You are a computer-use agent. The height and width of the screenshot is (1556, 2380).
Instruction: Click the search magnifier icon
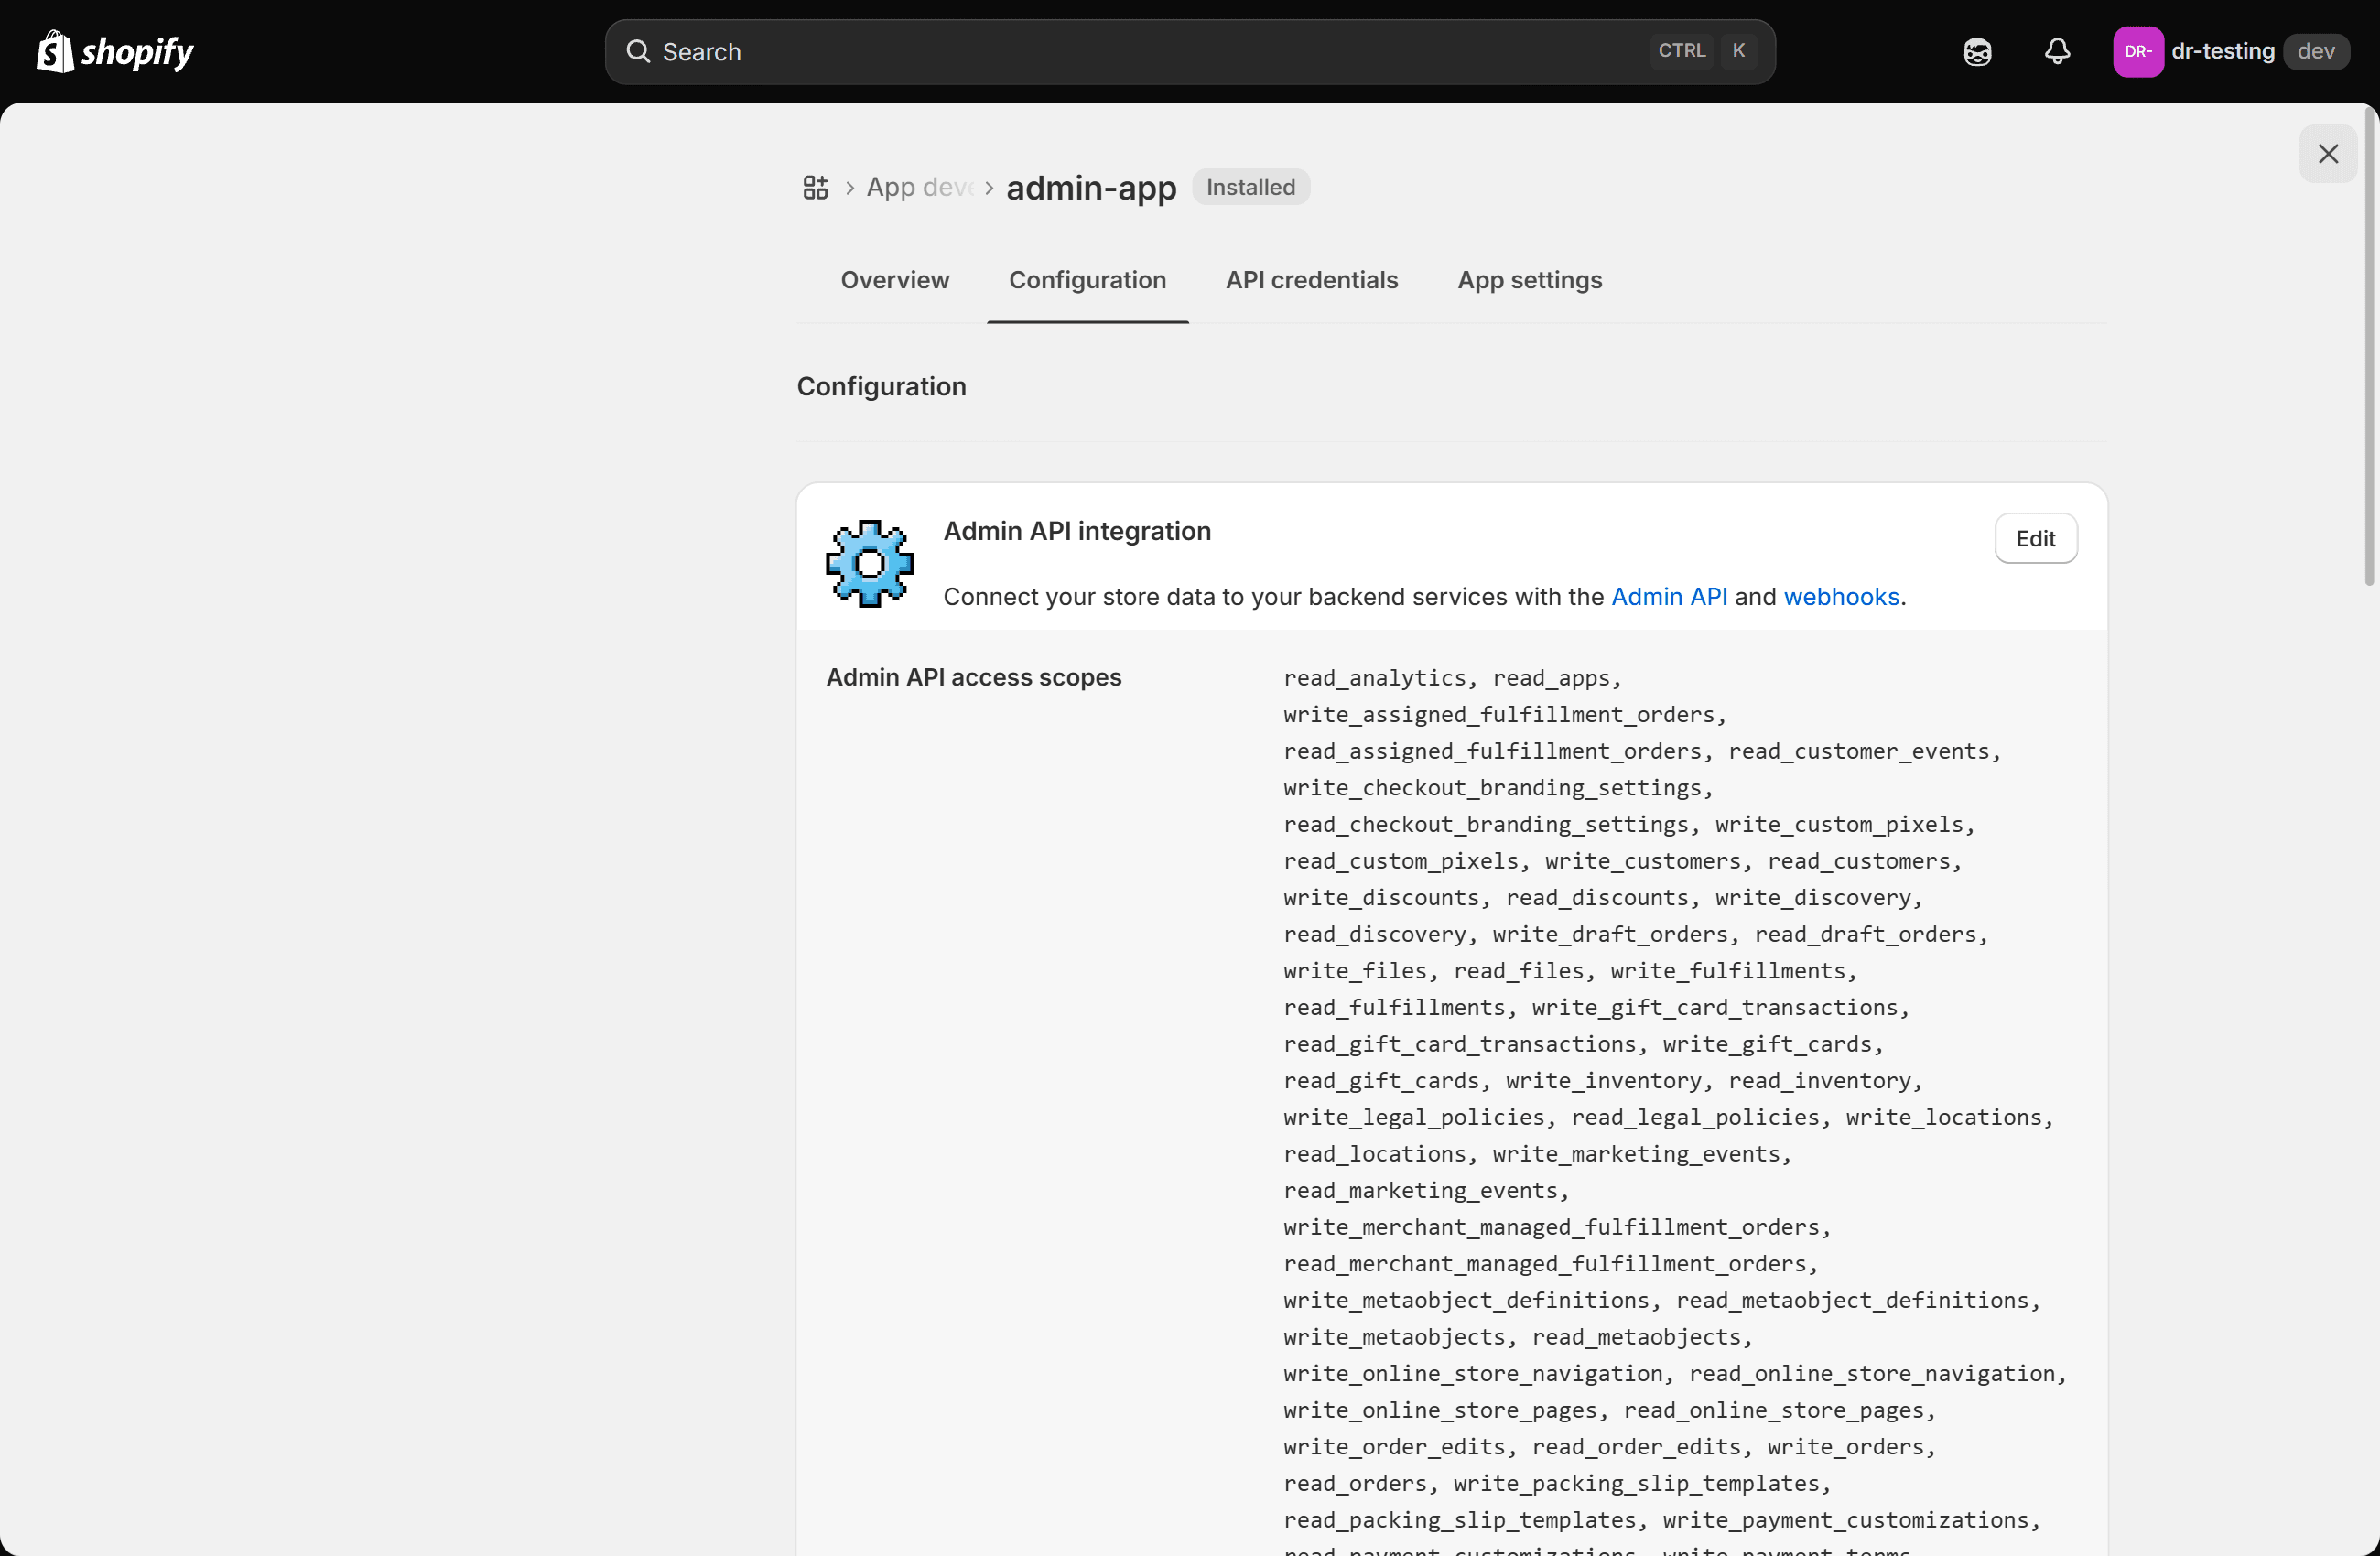pos(638,51)
